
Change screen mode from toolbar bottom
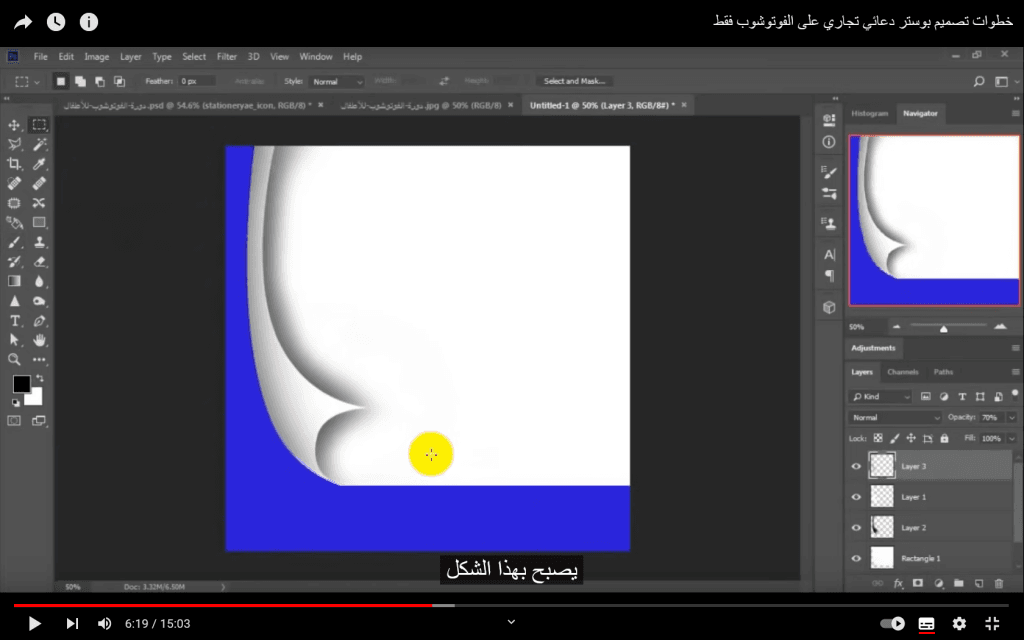pyautogui.click(x=39, y=421)
